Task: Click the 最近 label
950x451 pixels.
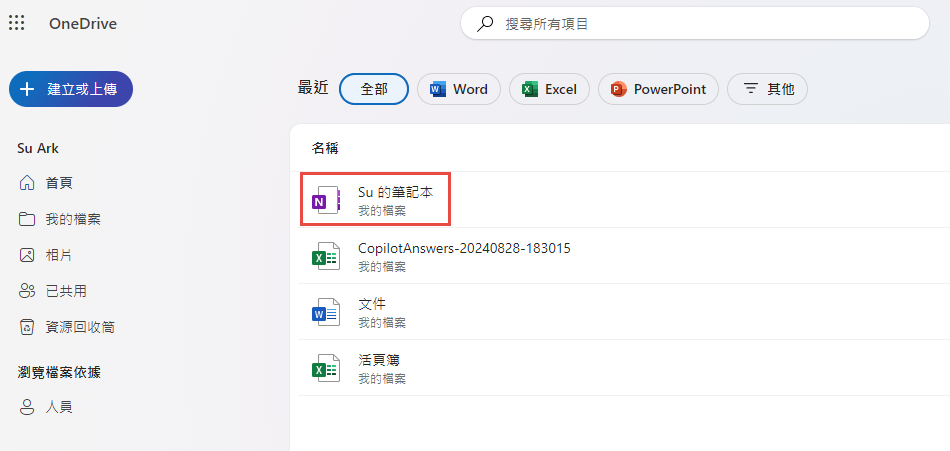Action: 313,88
